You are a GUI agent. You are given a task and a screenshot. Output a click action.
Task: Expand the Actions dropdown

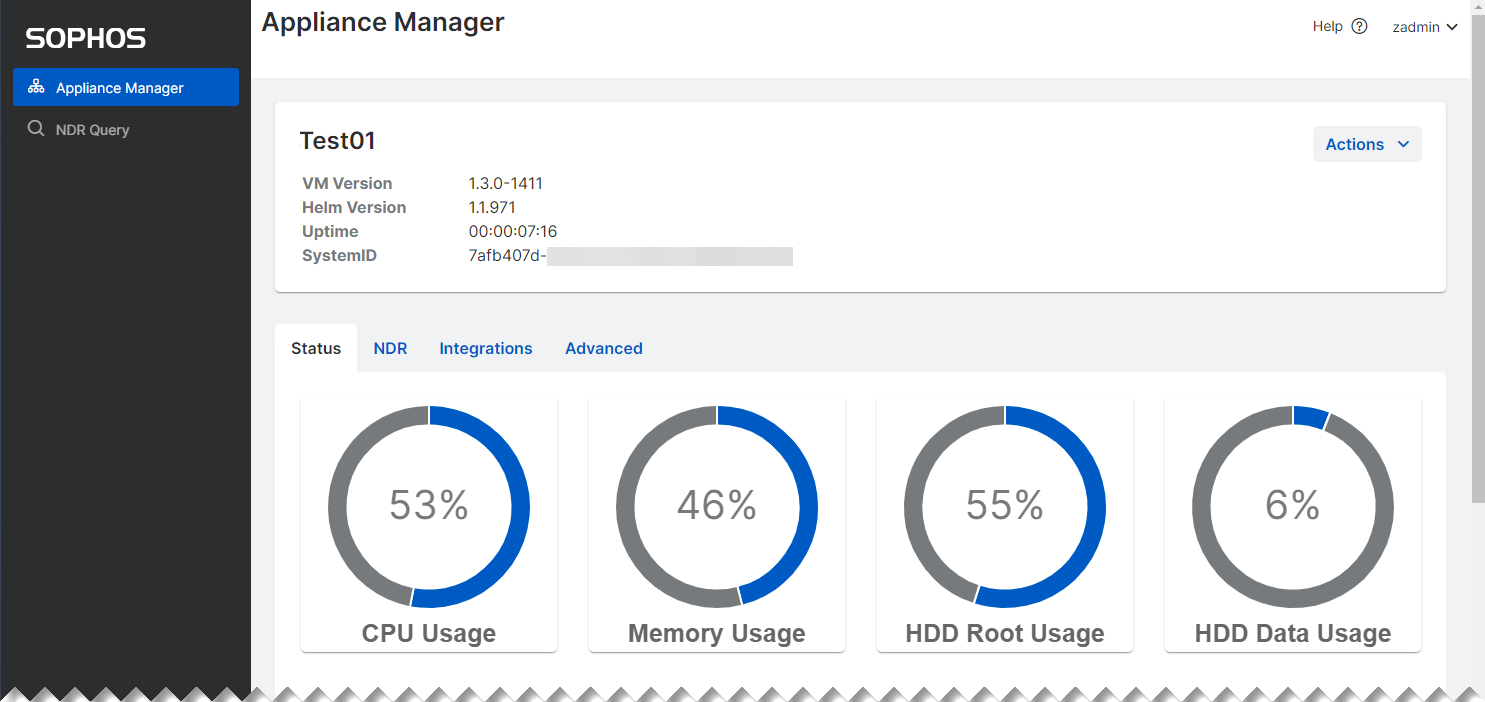tap(1366, 144)
